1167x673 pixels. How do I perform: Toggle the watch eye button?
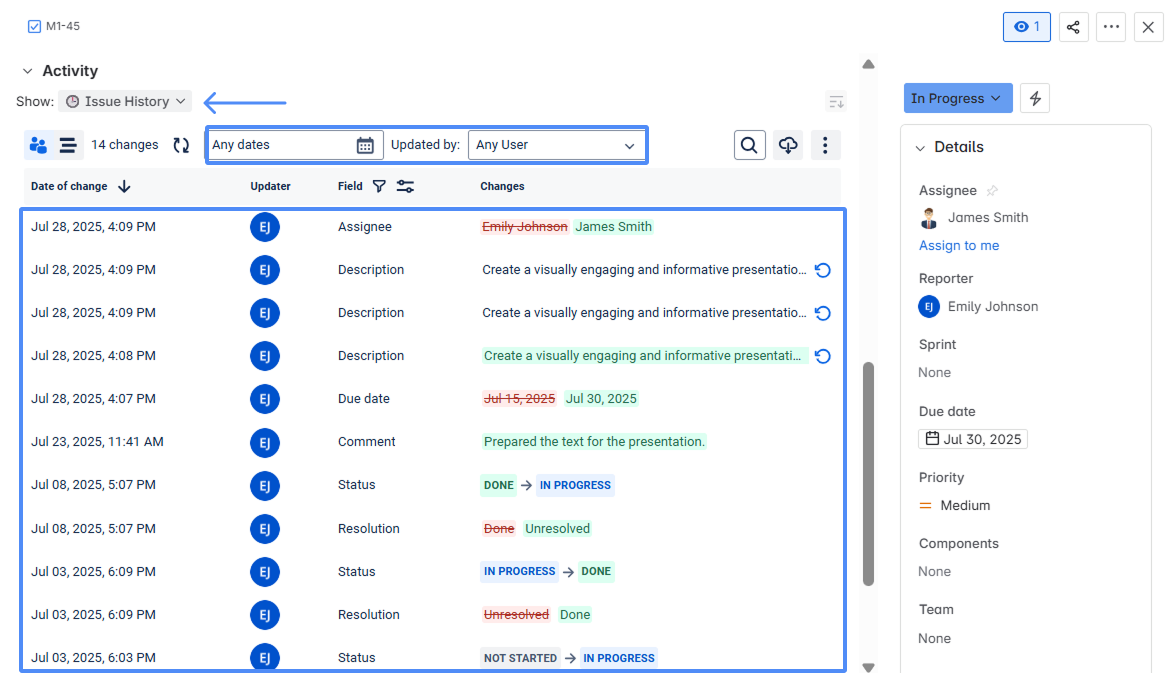[x=1026, y=27]
